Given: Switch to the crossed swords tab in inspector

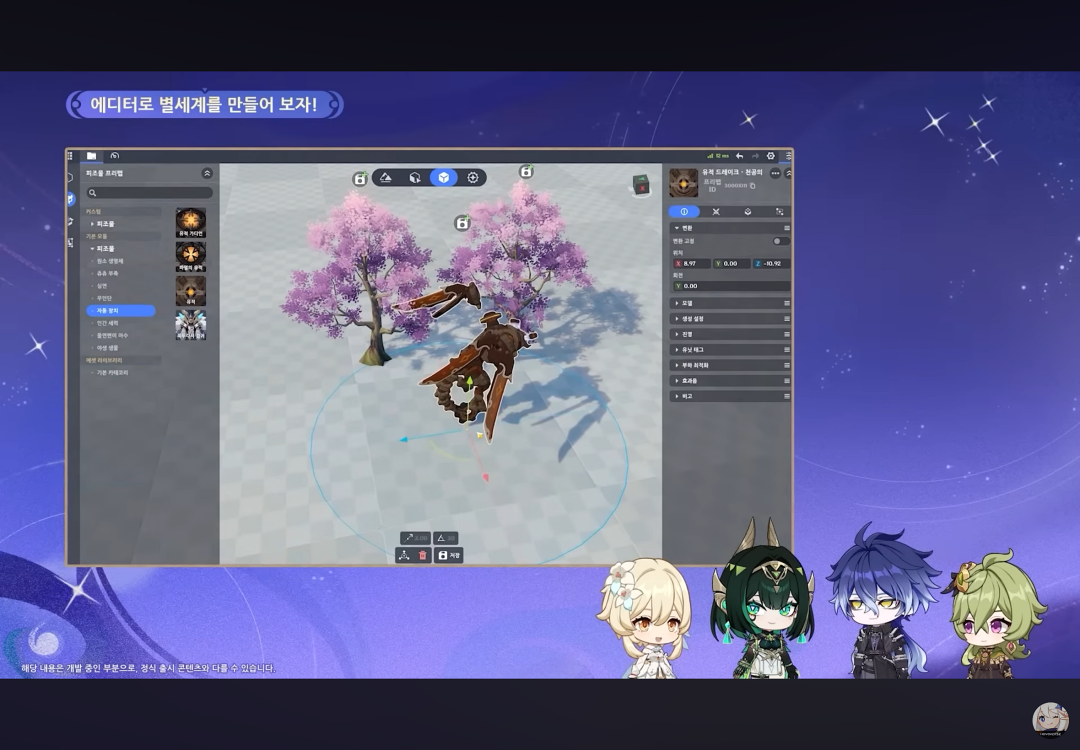Looking at the screenshot, I should [x=716, y=211].
